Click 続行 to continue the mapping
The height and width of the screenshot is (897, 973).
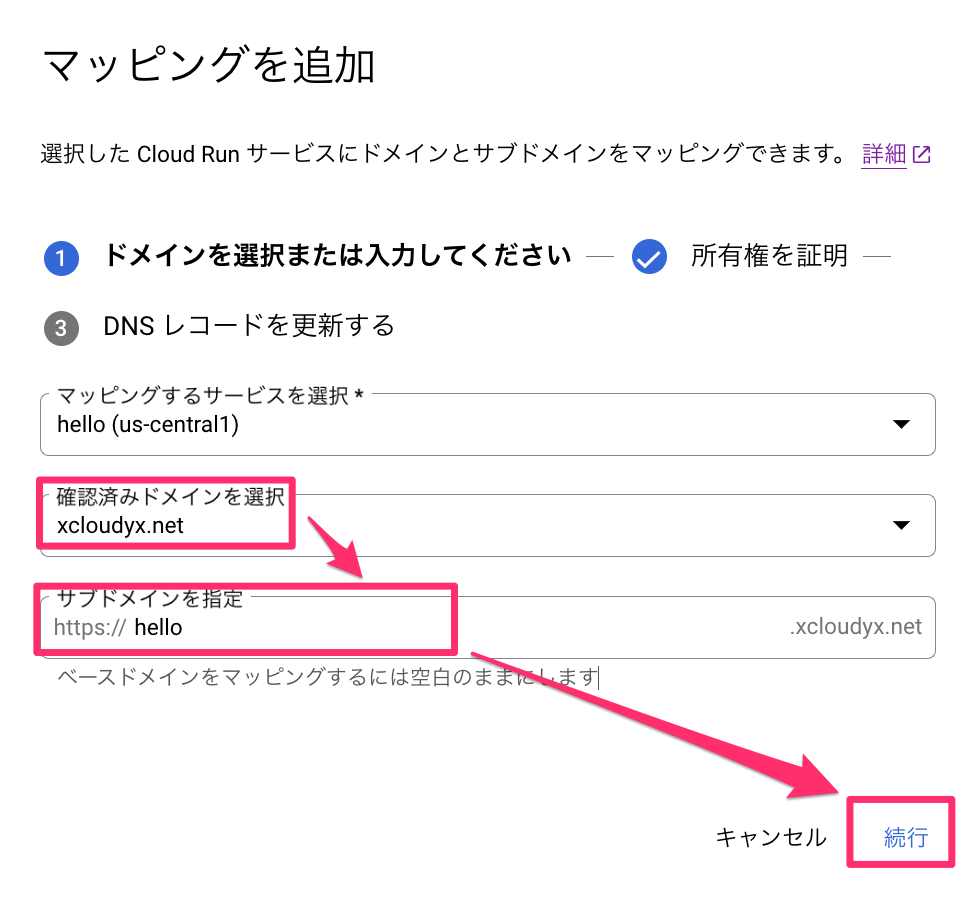coord(903,838)
